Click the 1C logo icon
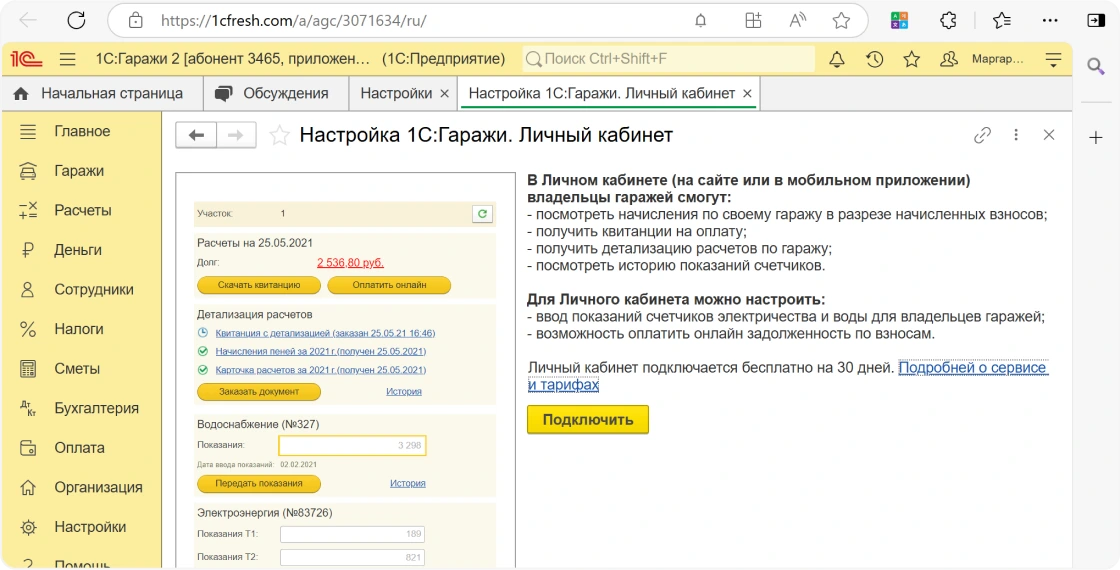The width and height of the screenshot is (1120, 570). click(x=26, y=59)
